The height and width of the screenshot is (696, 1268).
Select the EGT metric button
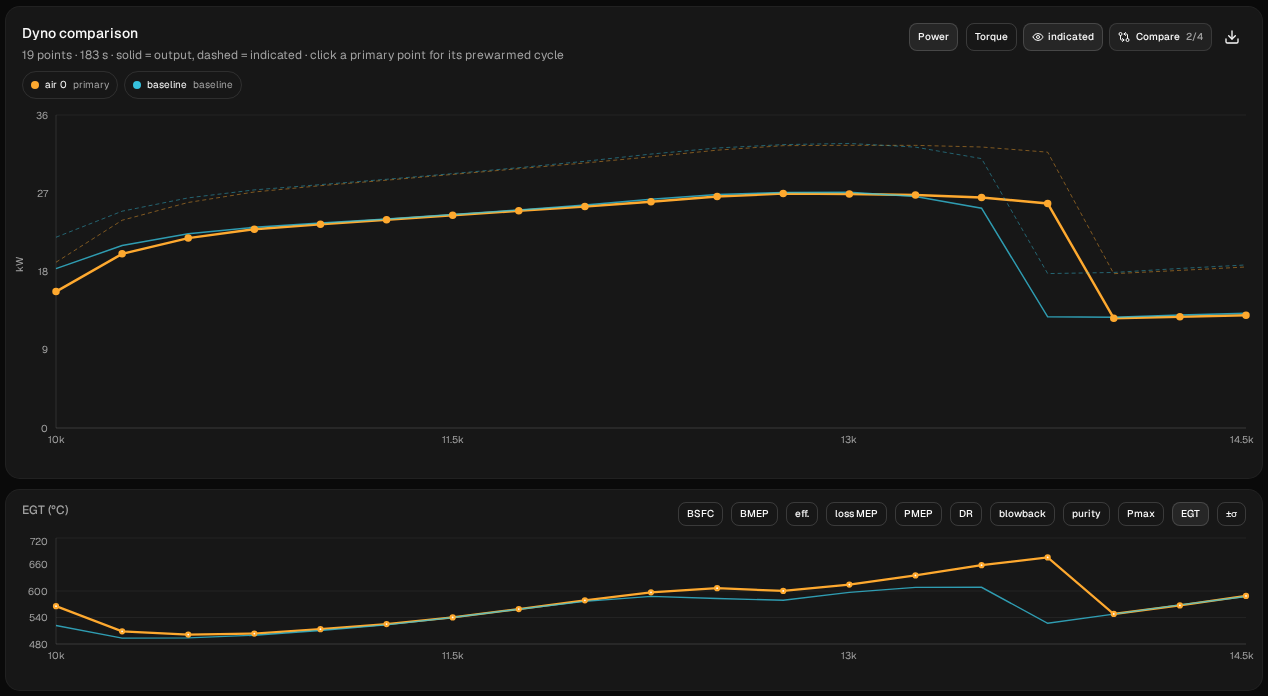click(x=1190, y=514)
